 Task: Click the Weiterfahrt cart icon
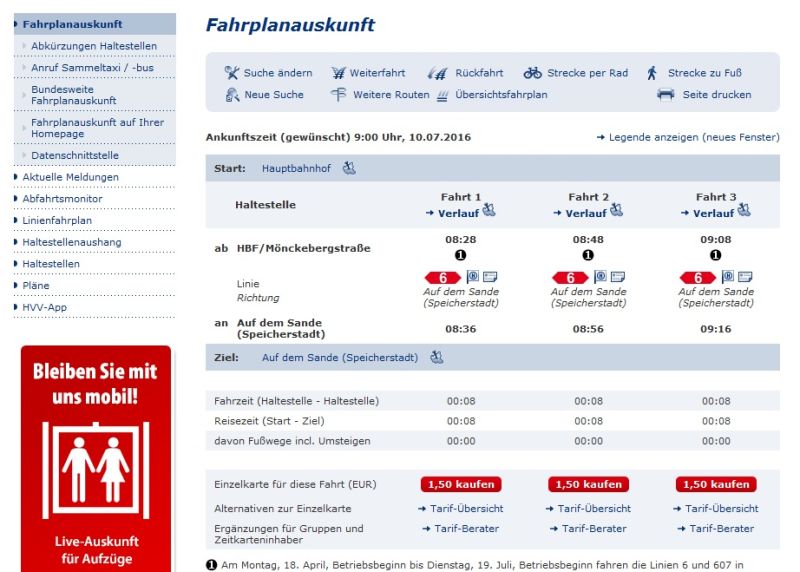tap(338, 73)
